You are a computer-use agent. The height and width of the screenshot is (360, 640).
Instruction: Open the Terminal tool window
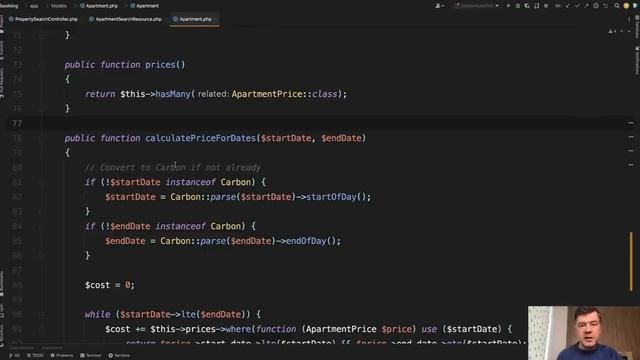pos(91,356)
